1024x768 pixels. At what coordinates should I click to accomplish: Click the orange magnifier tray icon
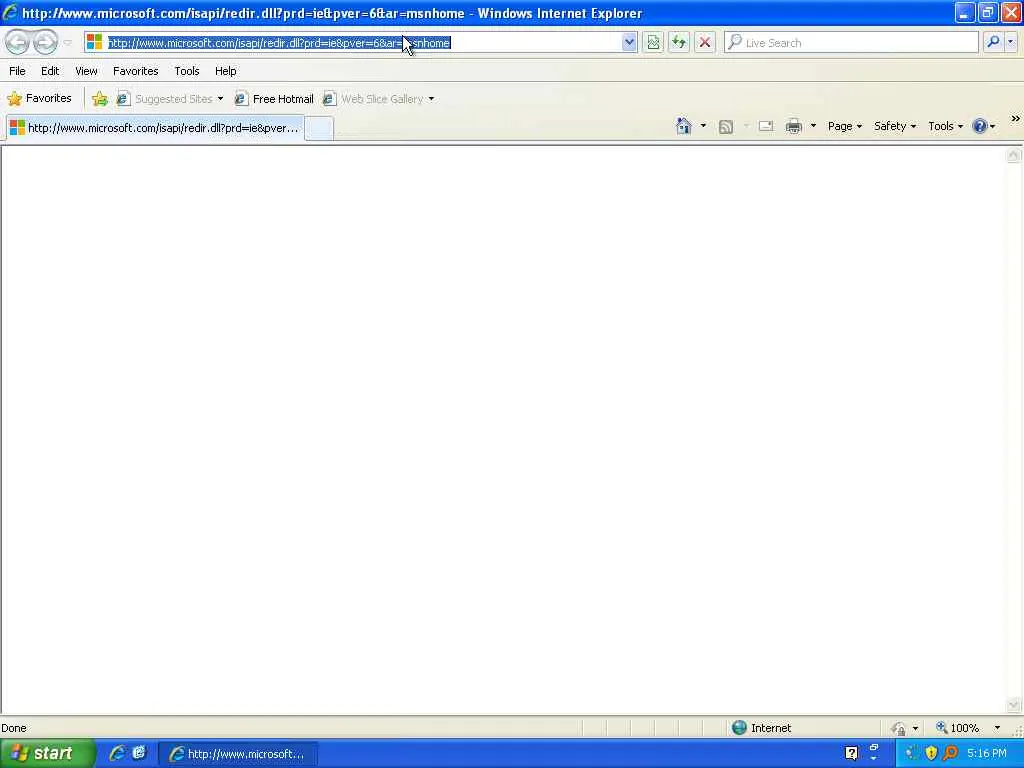[950, 754]
